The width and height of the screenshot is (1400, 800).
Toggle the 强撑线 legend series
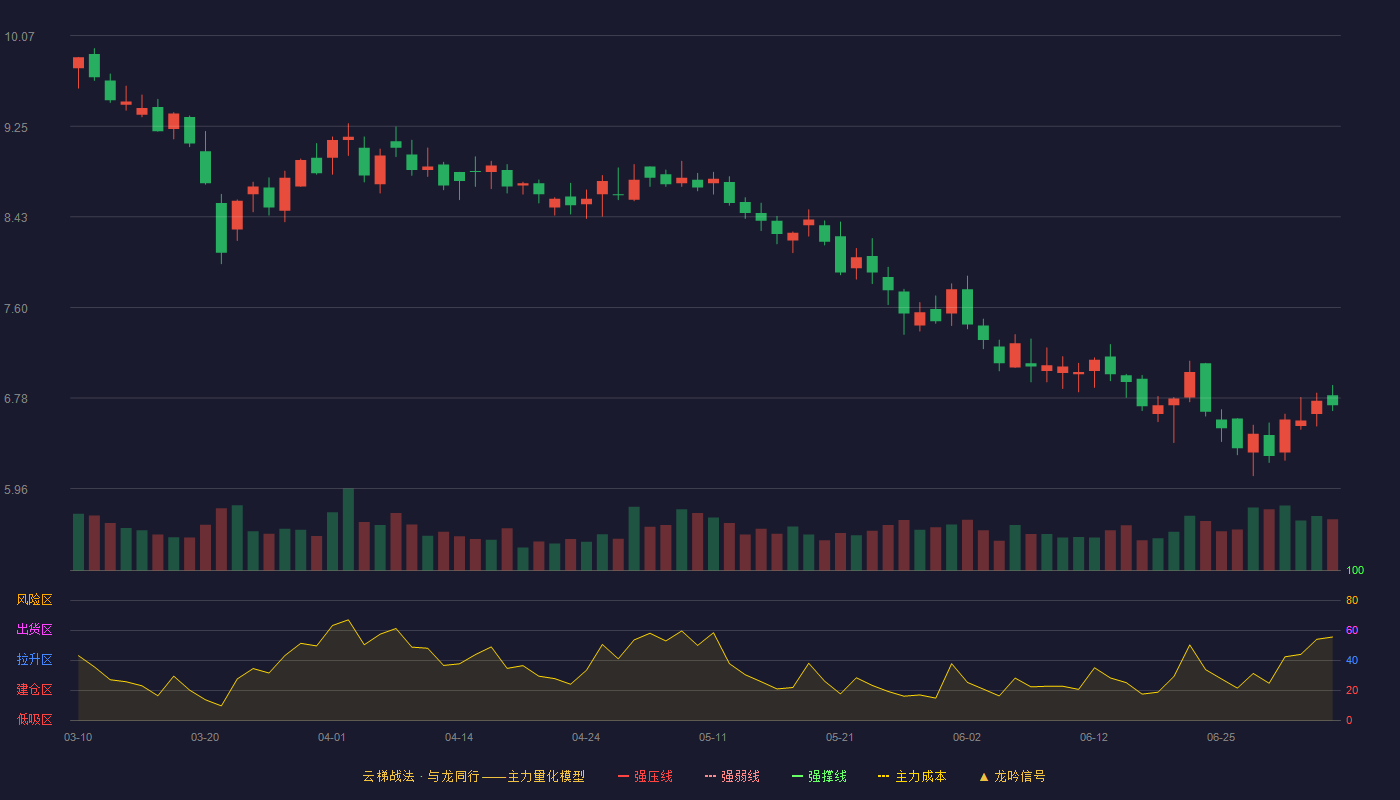tap(819, 776)
